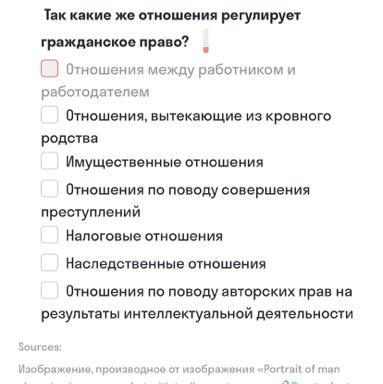Viewport: 383px width, 384px height.
Task: Check 'Отношения между работником и работодателем' checkbox
Action: click(x=49, y=69)
